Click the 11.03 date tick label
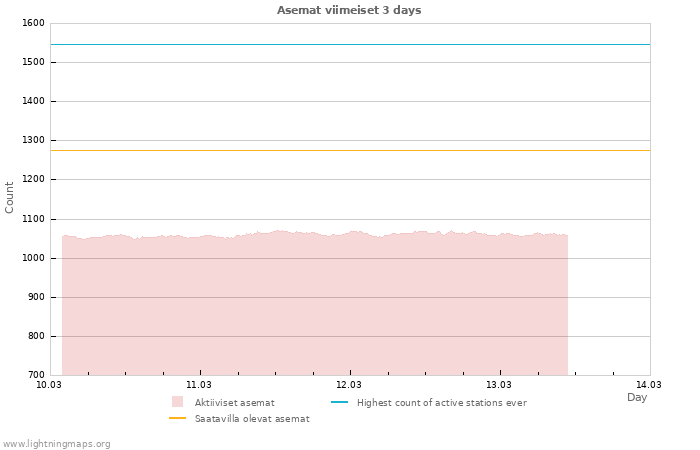 [x=199, y=384]
